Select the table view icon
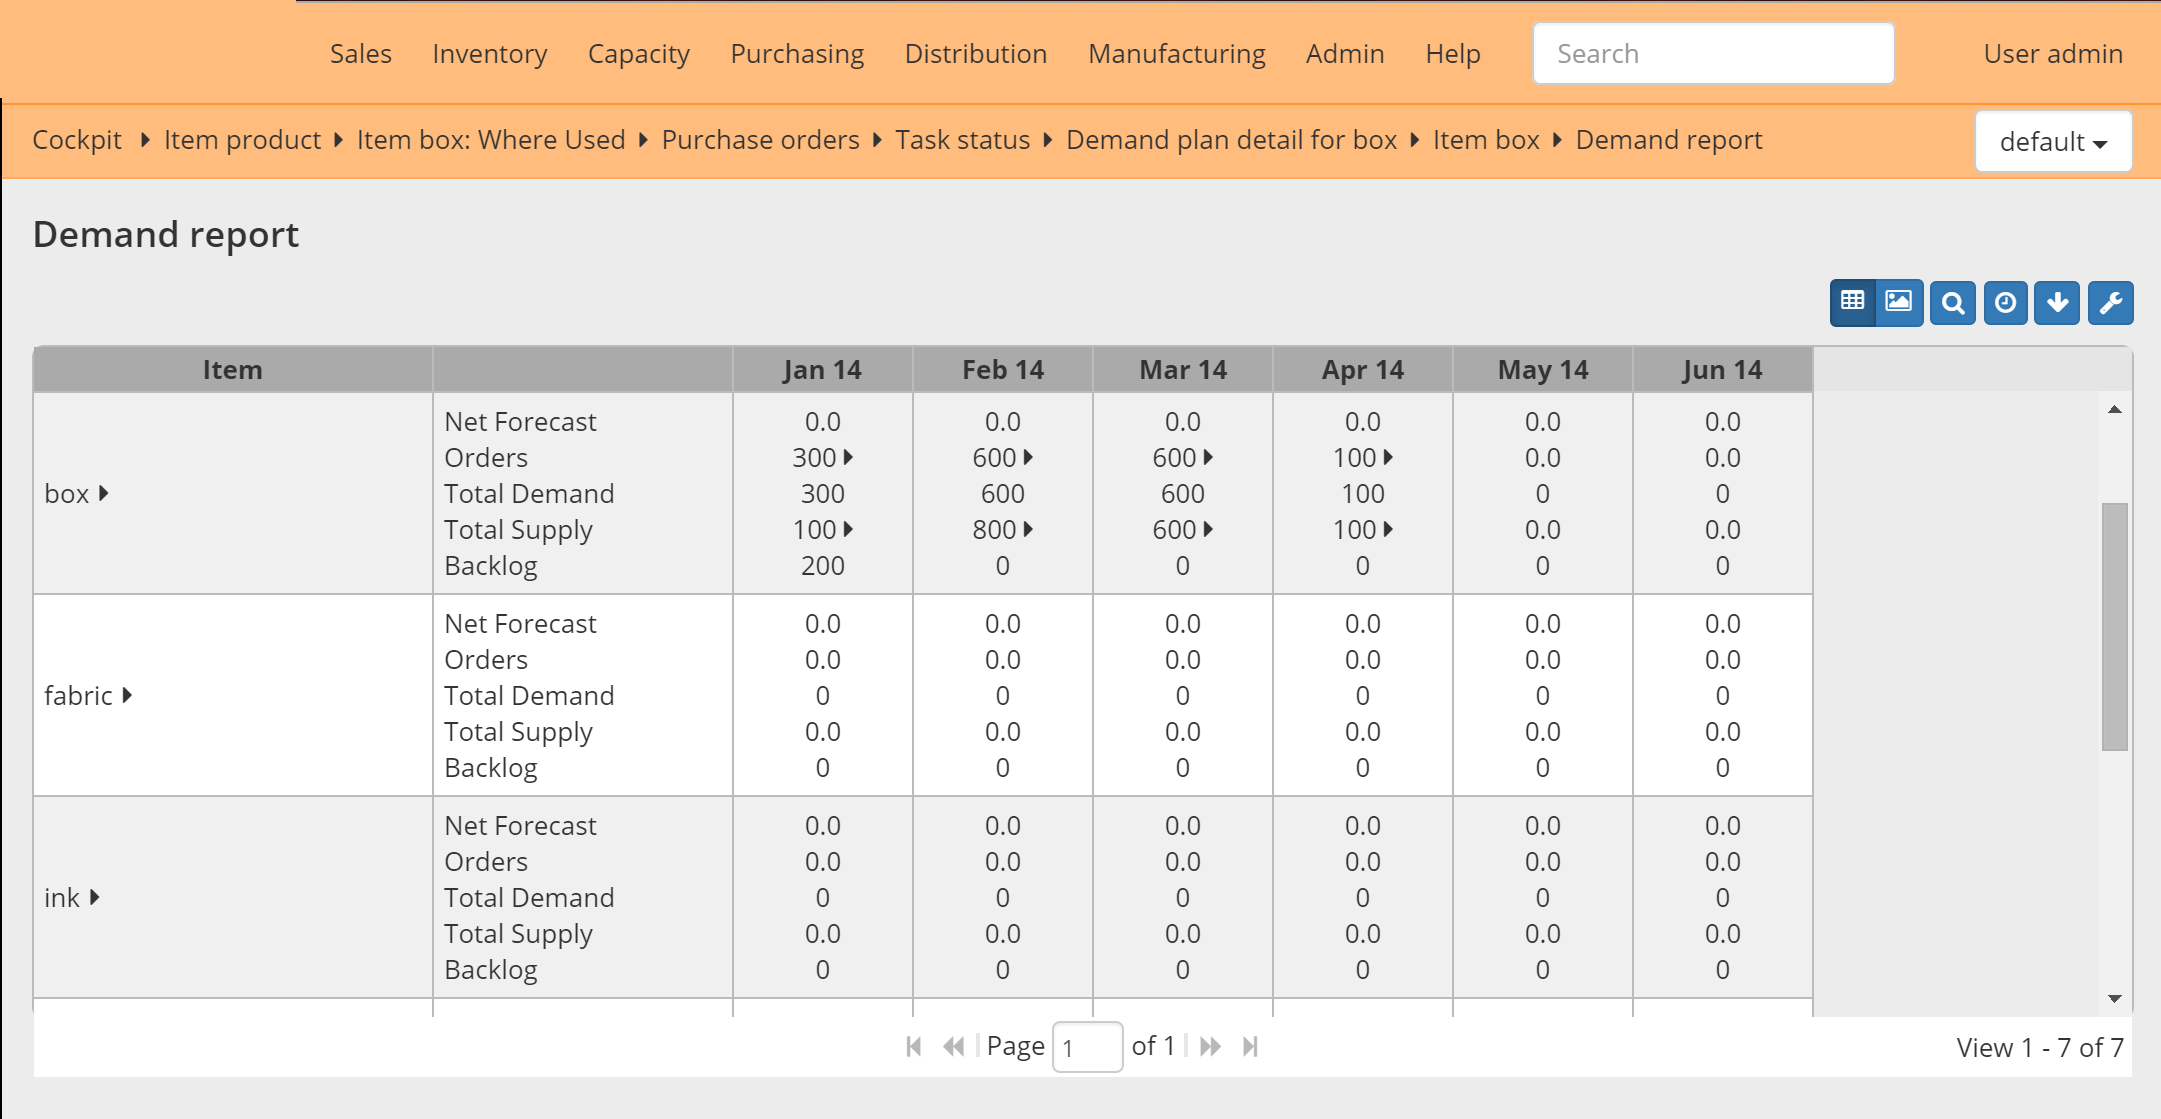 (1853, 302)
